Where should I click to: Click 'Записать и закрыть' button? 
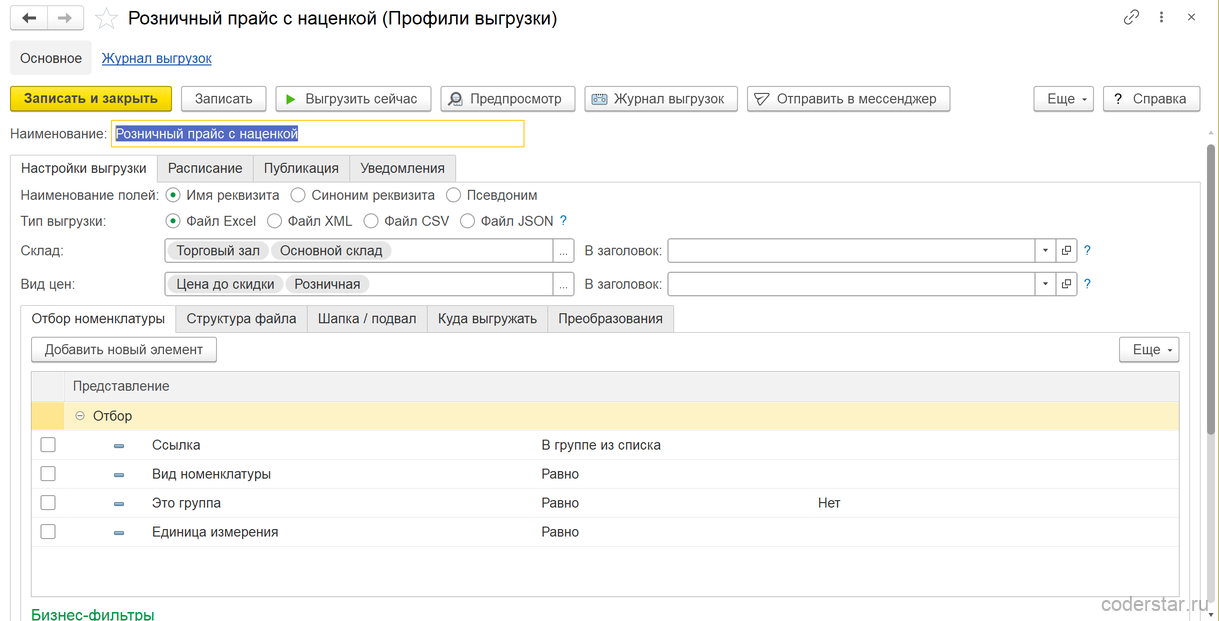click(91, 98)
